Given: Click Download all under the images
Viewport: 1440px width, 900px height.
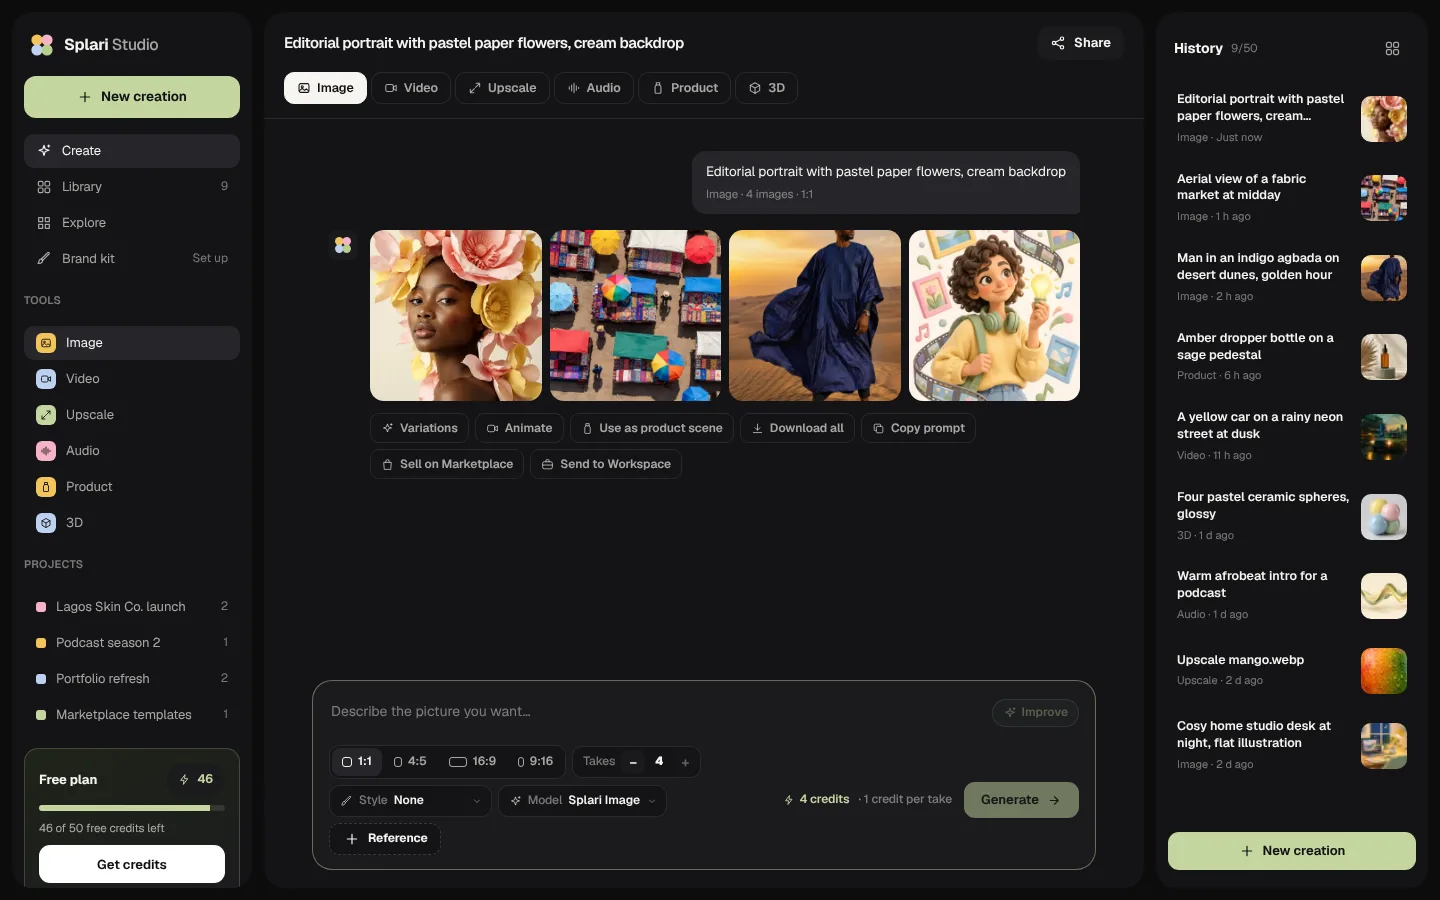Looking at the screenshot, I should click(798, 428).
